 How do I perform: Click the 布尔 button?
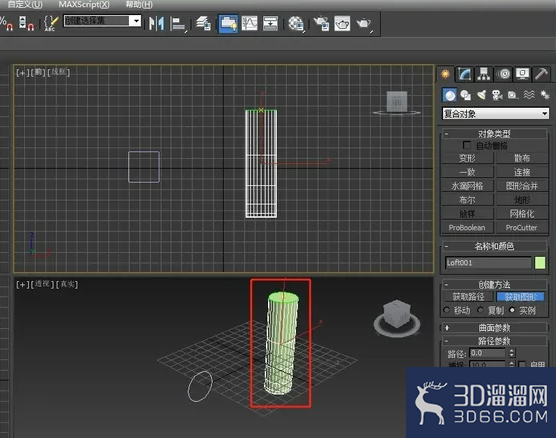tap(467, 200)
